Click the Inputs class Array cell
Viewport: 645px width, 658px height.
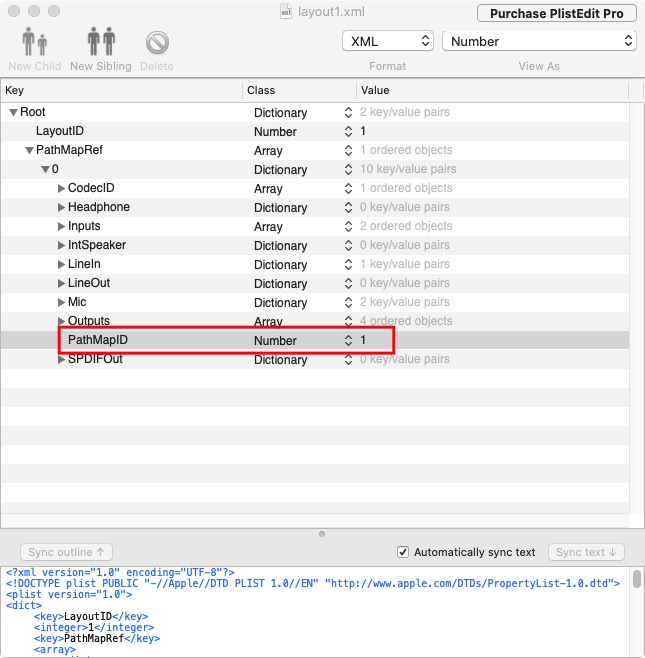[x=268, y=227]
